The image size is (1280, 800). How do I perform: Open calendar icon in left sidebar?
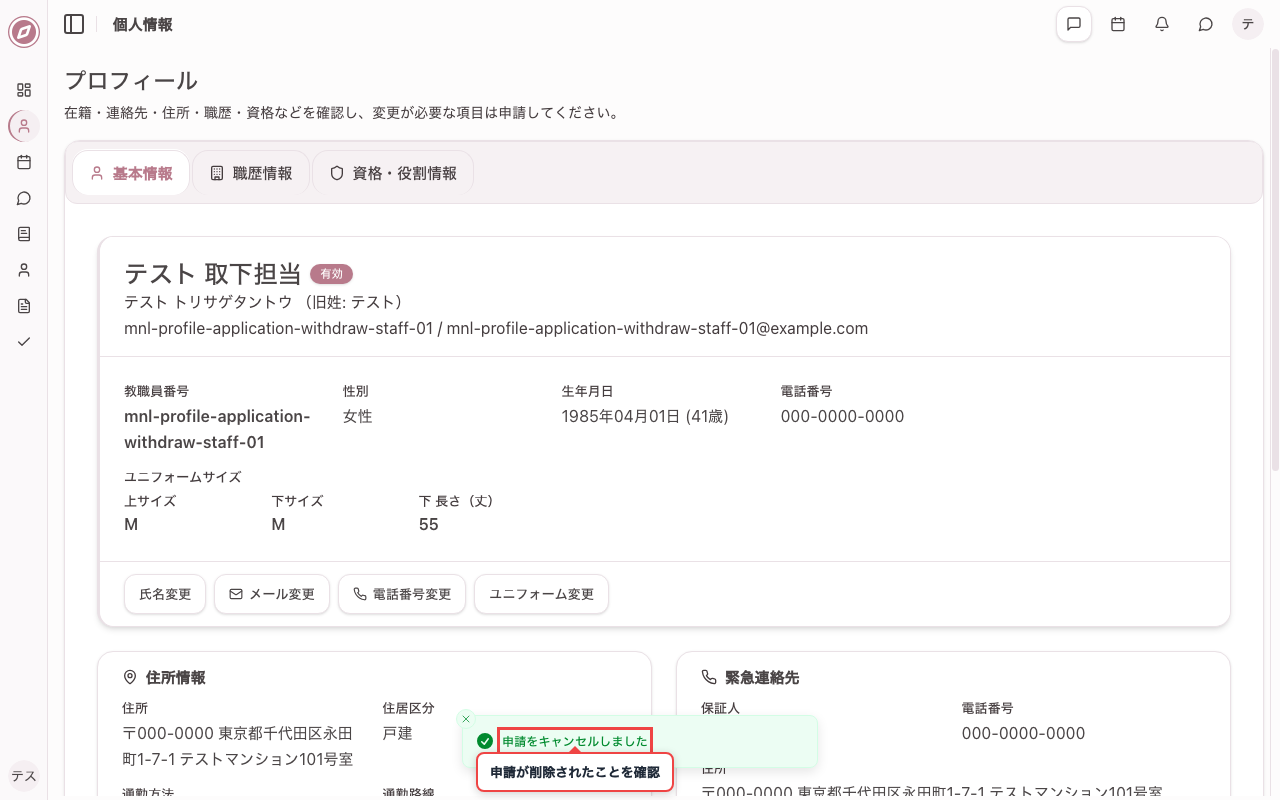tap(24, 162)
